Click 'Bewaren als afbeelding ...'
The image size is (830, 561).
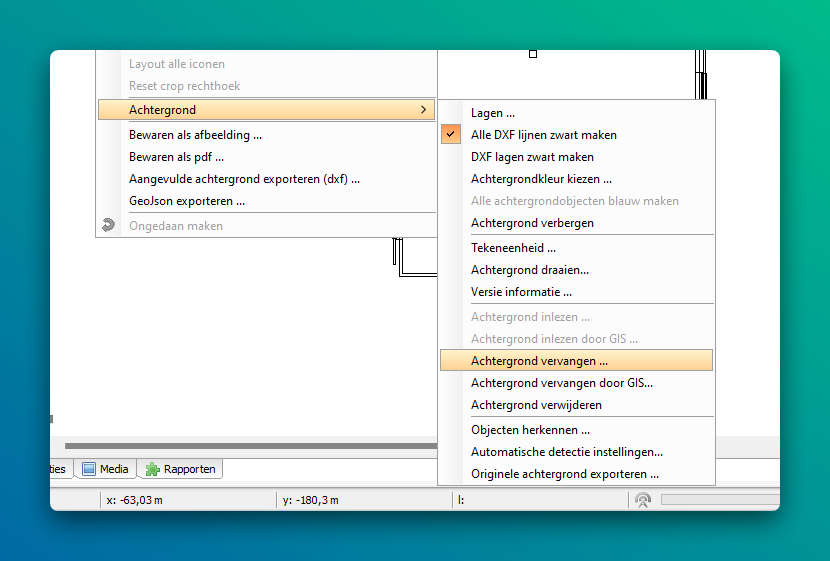coord(195,135)
